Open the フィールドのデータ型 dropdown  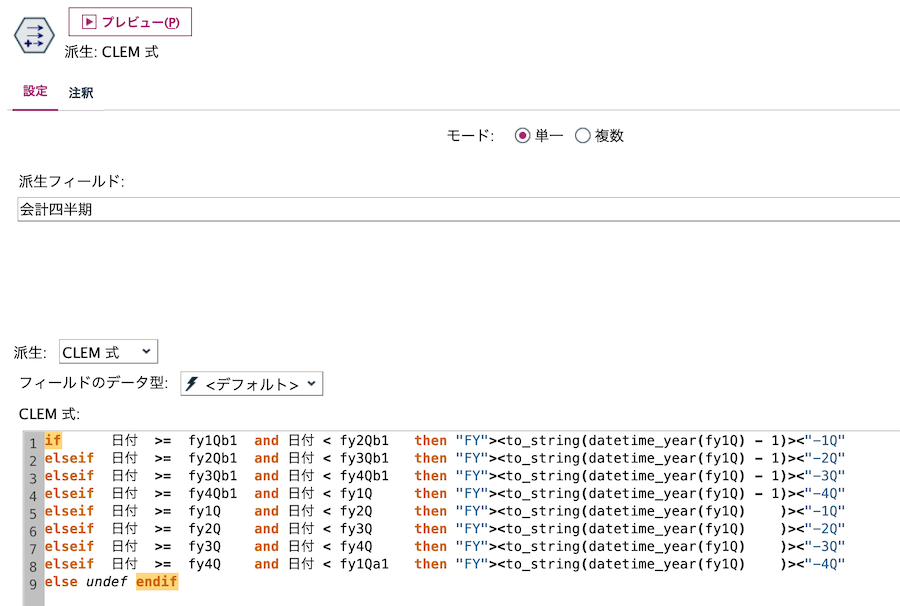(x=251, y=383)
